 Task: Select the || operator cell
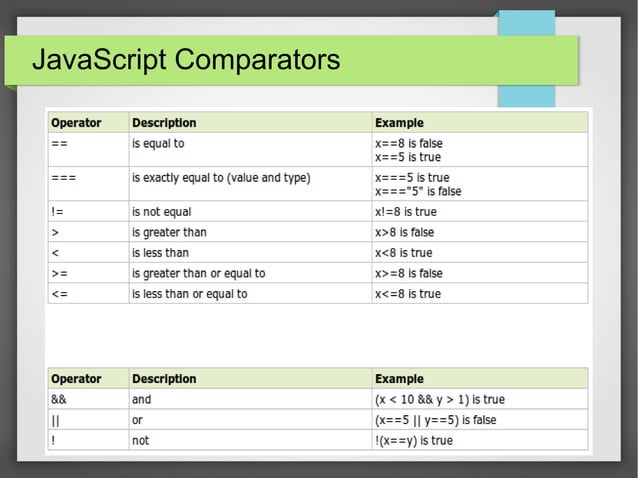tap(56, 420)
